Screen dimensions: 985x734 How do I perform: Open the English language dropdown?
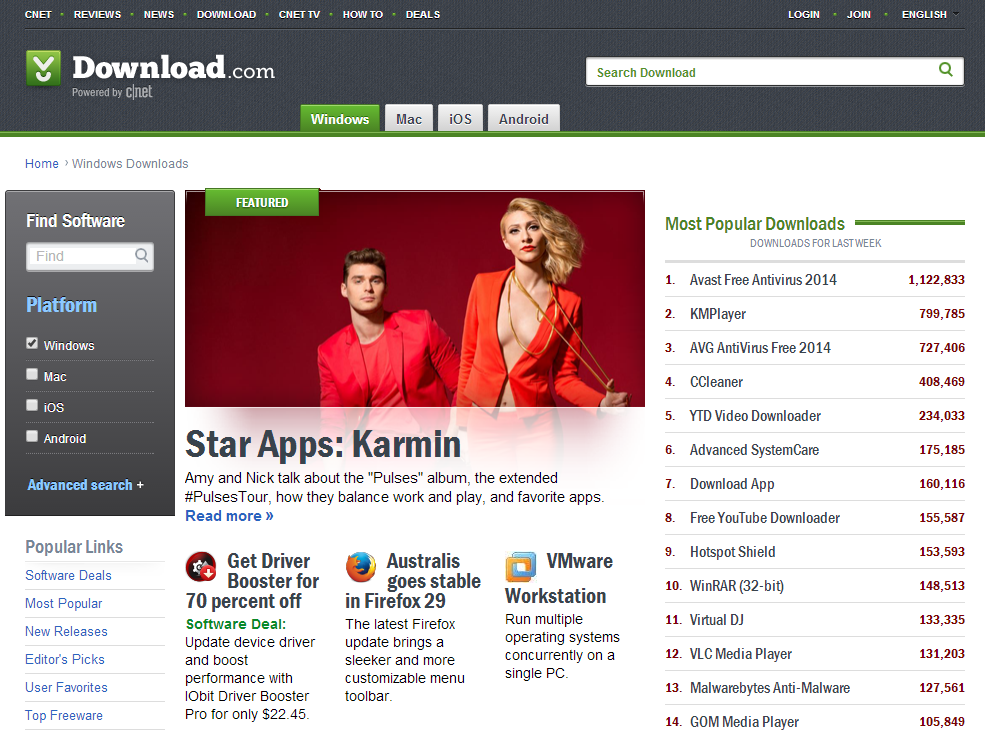click(x=930, y=14)
